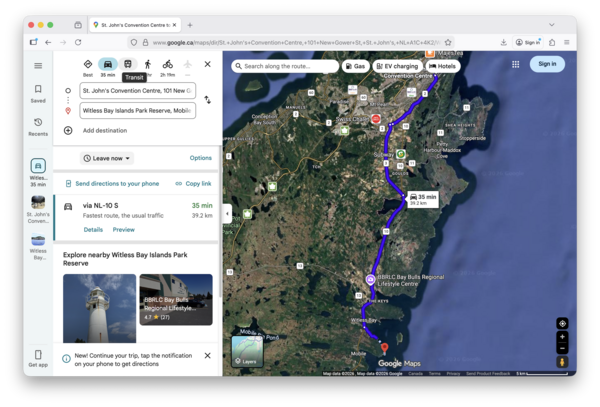Image resolution: width=600 pixels, height=407 pixels.
Task: Close the St. John's Convention Centre tab
Action: tap(174, 25)
